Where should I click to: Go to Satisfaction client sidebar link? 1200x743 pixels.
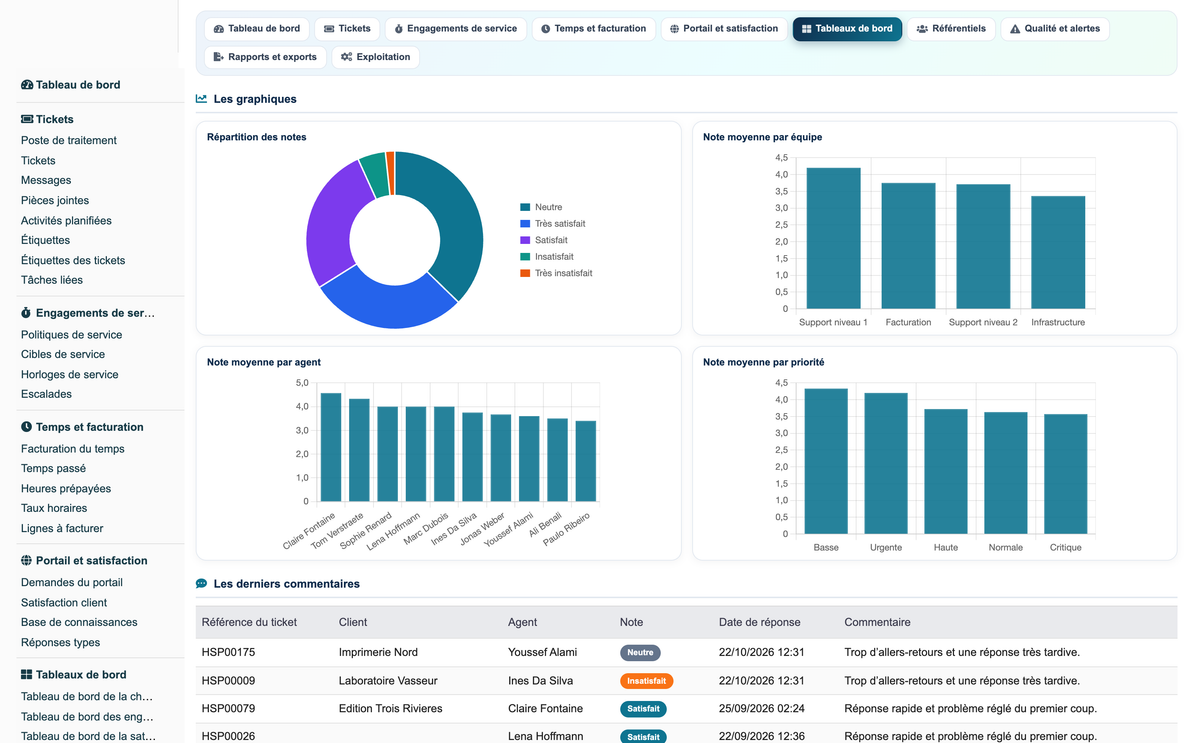click(64, 603)
